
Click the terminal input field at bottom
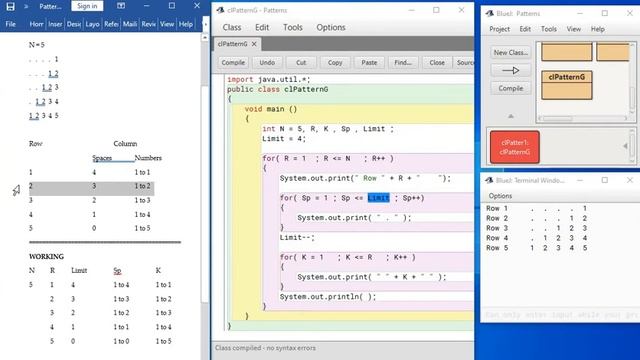(x=560, y=315)
